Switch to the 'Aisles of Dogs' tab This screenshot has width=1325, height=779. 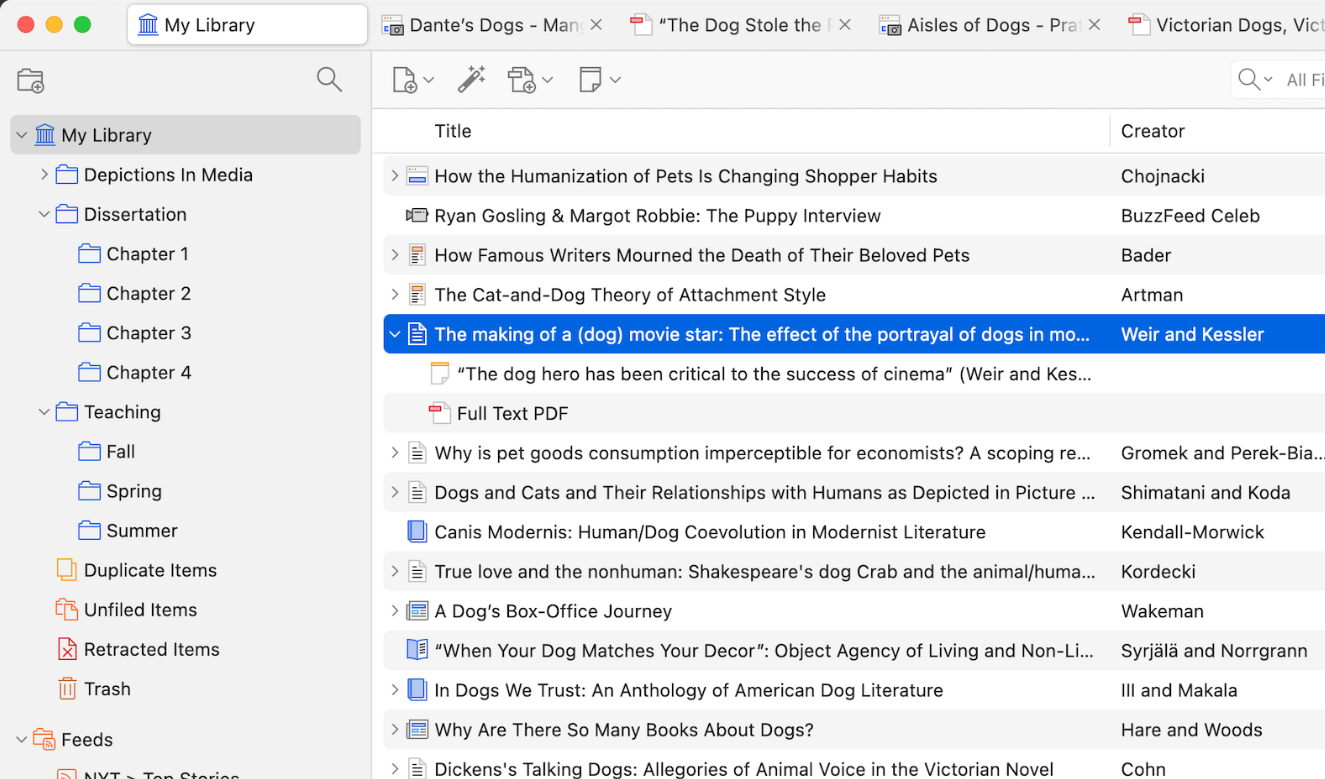click(986, 24)
